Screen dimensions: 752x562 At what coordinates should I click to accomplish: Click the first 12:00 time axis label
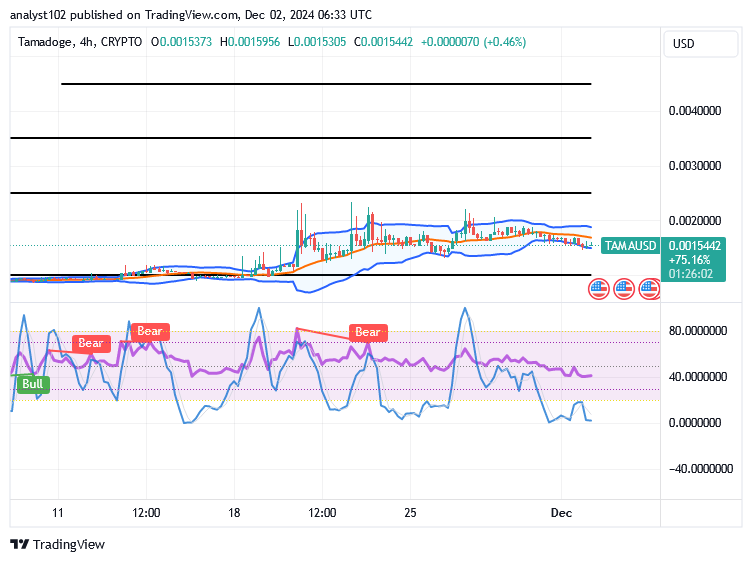click(x=146, y=513)
